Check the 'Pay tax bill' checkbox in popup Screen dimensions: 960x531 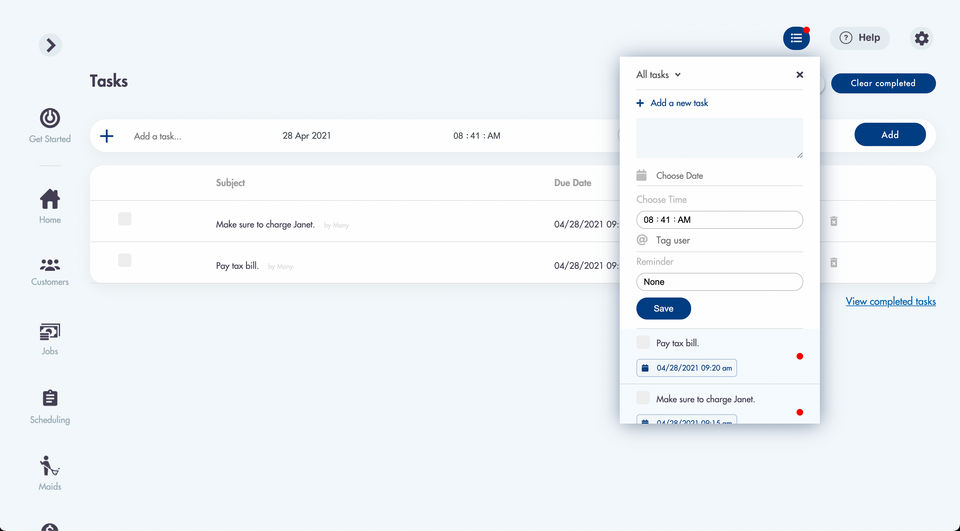click(x=643, y=342)
